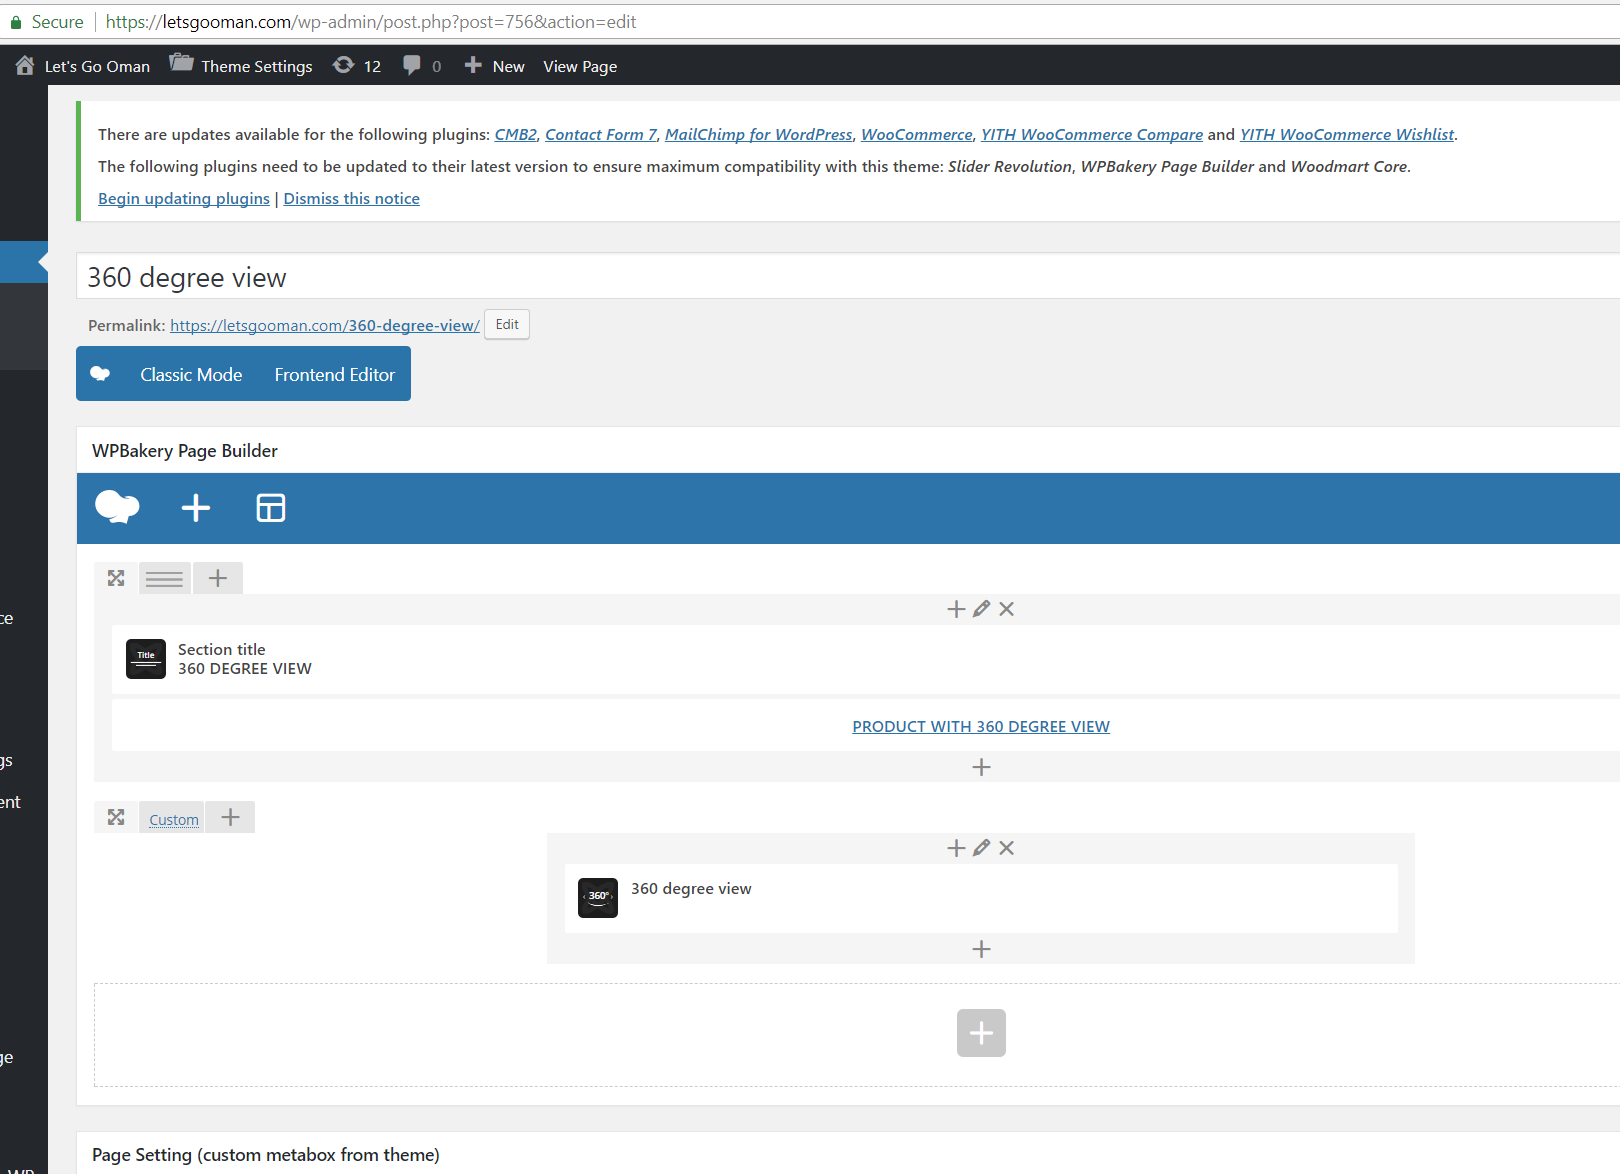Click Custom row layout link
Image resolution: width=1620 pixels, height=1174 pixels.
[174, 820]
